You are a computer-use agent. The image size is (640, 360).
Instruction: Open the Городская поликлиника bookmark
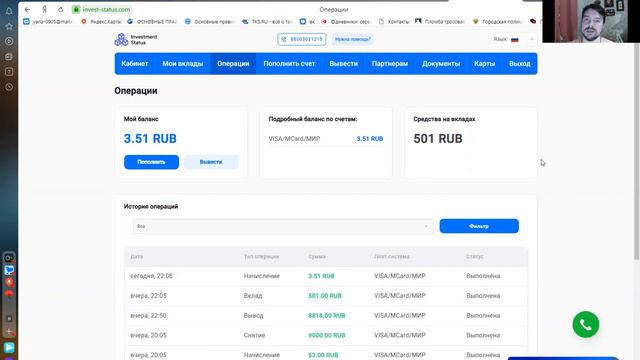coord(498,22)
